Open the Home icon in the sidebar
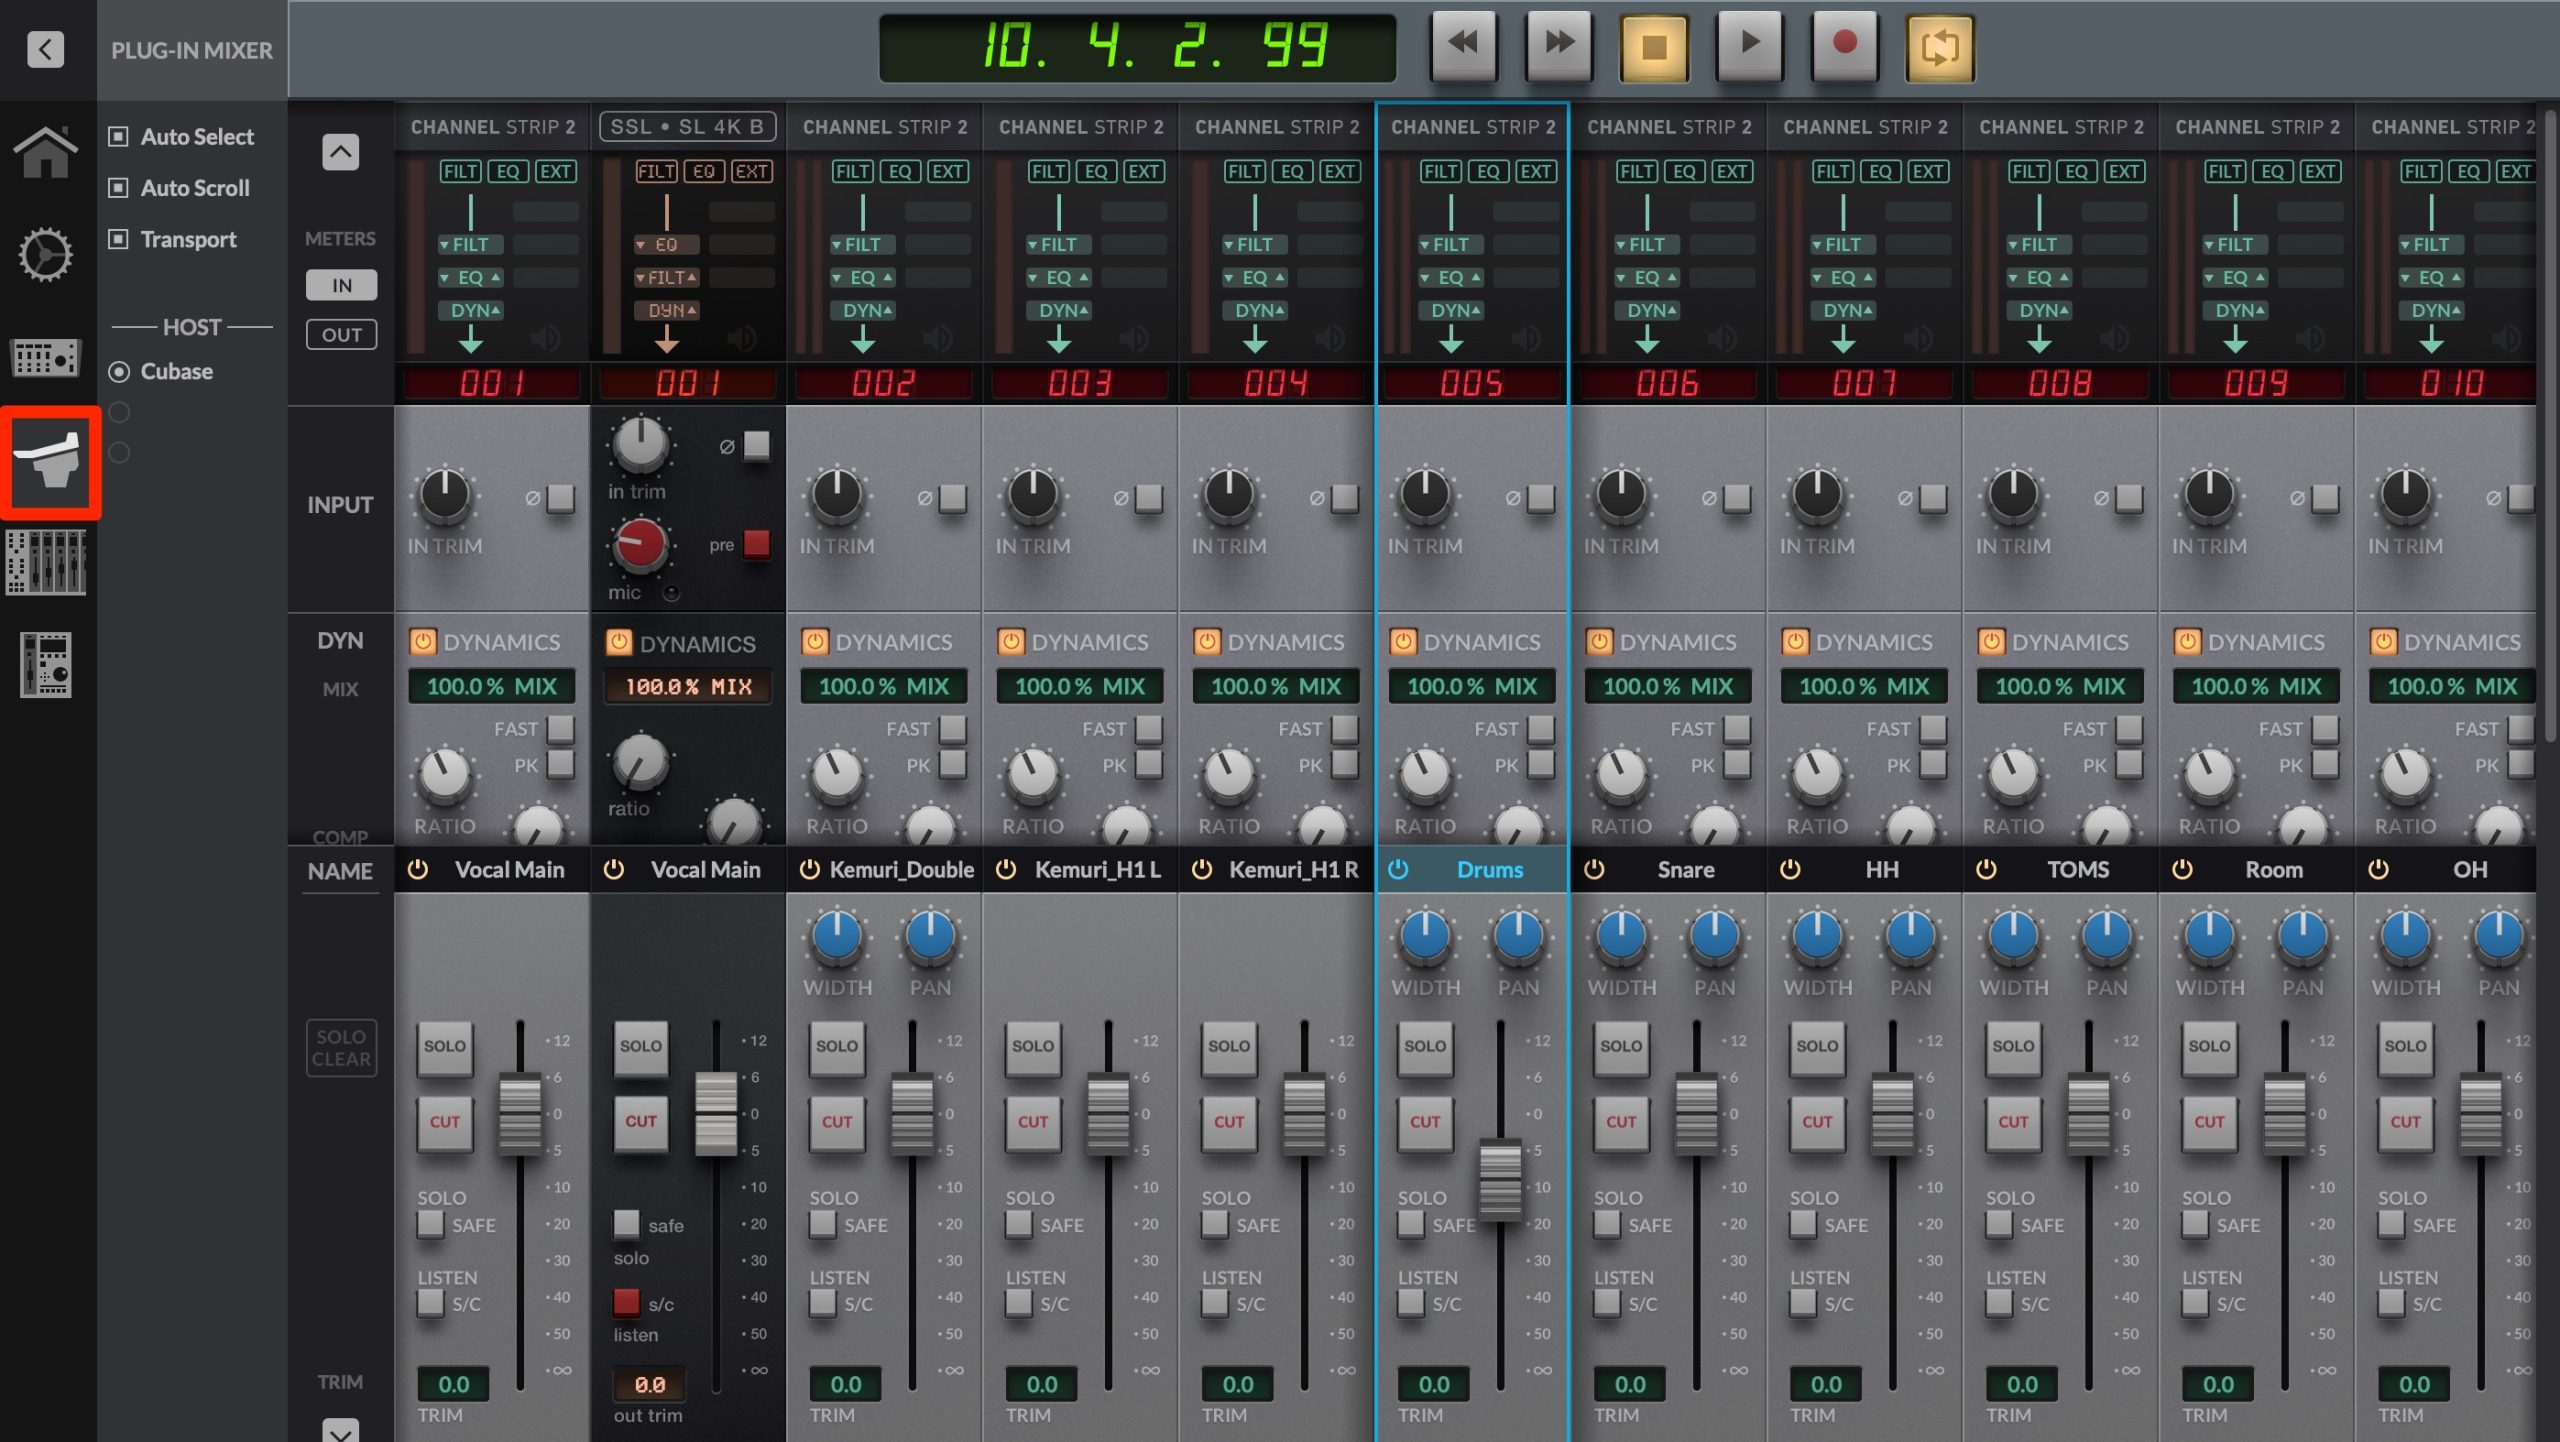Image resolution: width=2560 pixels, height=1442 pixels. (x=45, y=153)
